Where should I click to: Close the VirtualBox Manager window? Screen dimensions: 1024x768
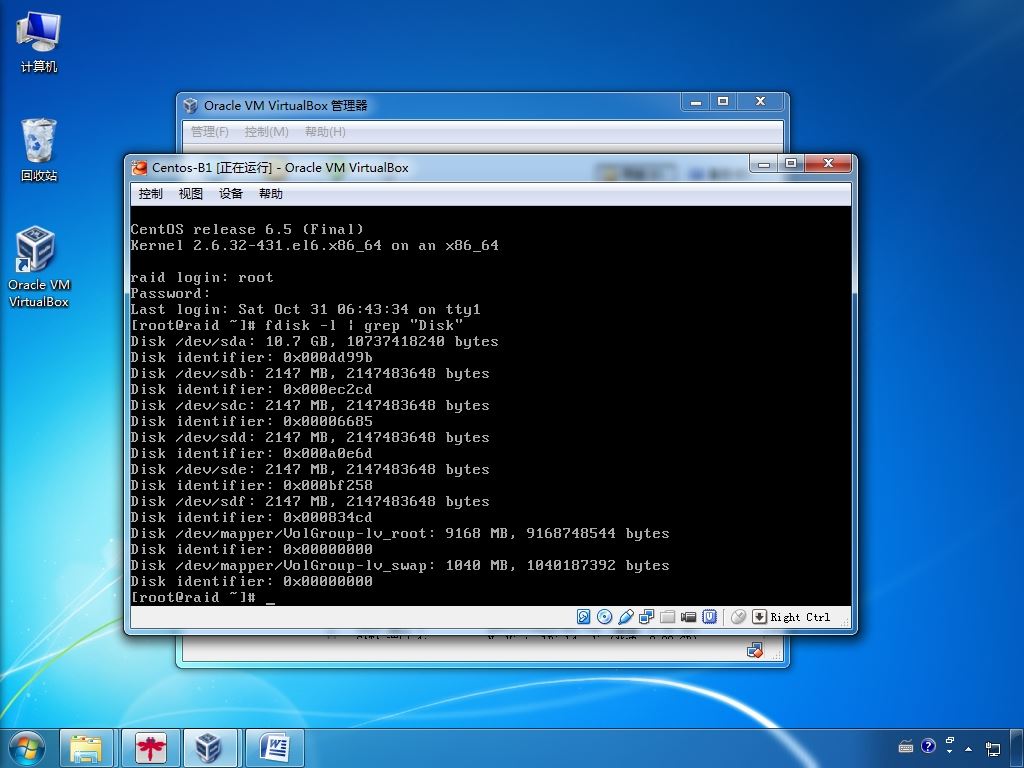(x=760, y=102)
